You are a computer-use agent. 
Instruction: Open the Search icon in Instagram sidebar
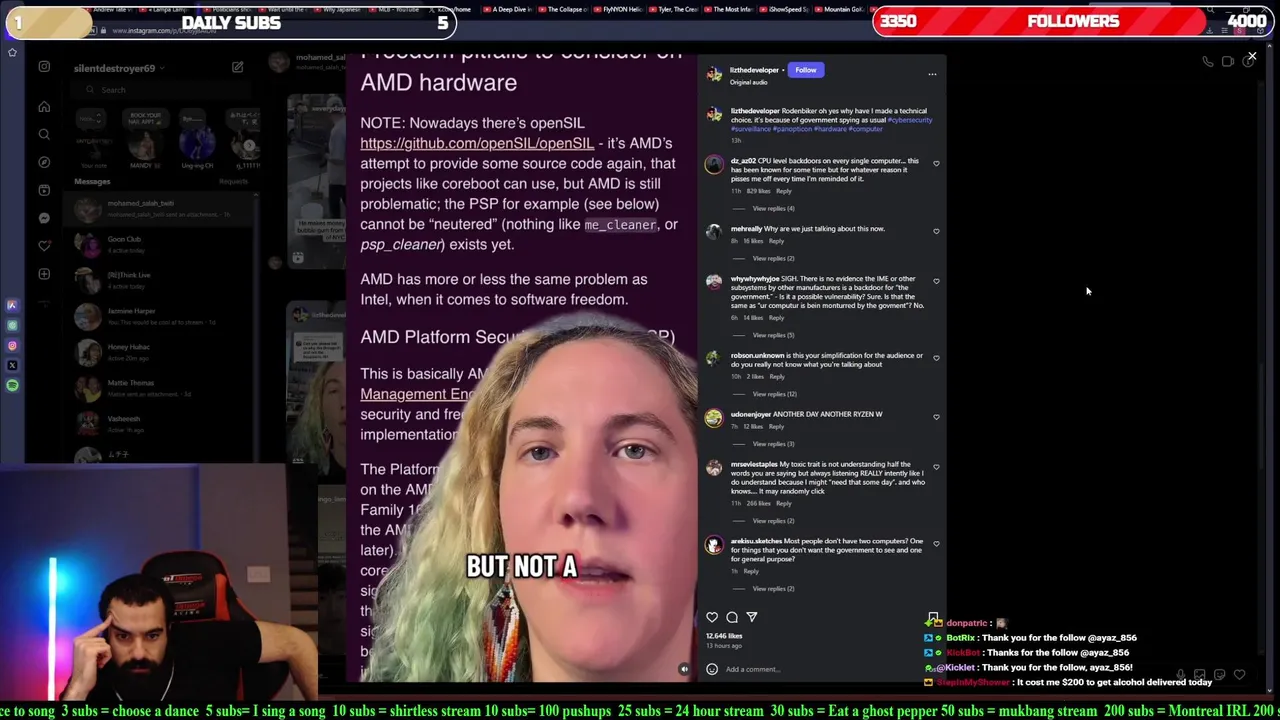point(44,134)
